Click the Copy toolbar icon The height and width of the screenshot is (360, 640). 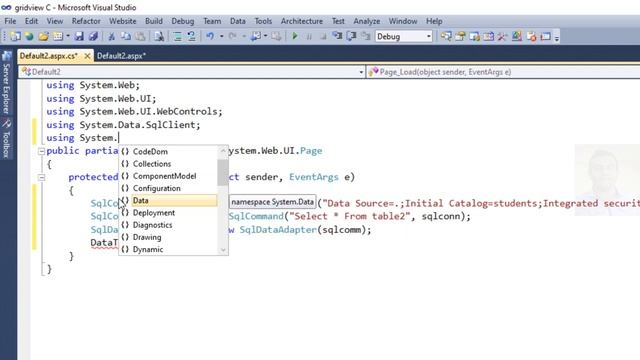point(126,36)
